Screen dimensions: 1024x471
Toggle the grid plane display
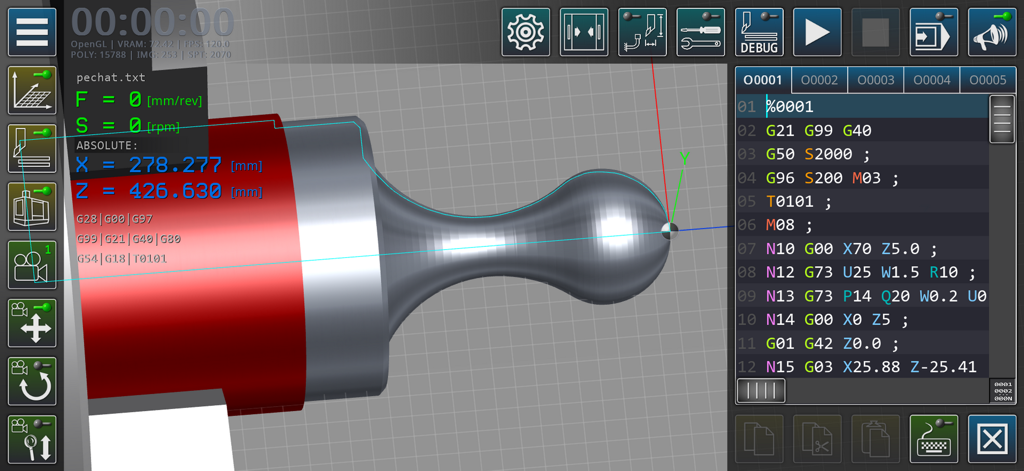[32, 91]
